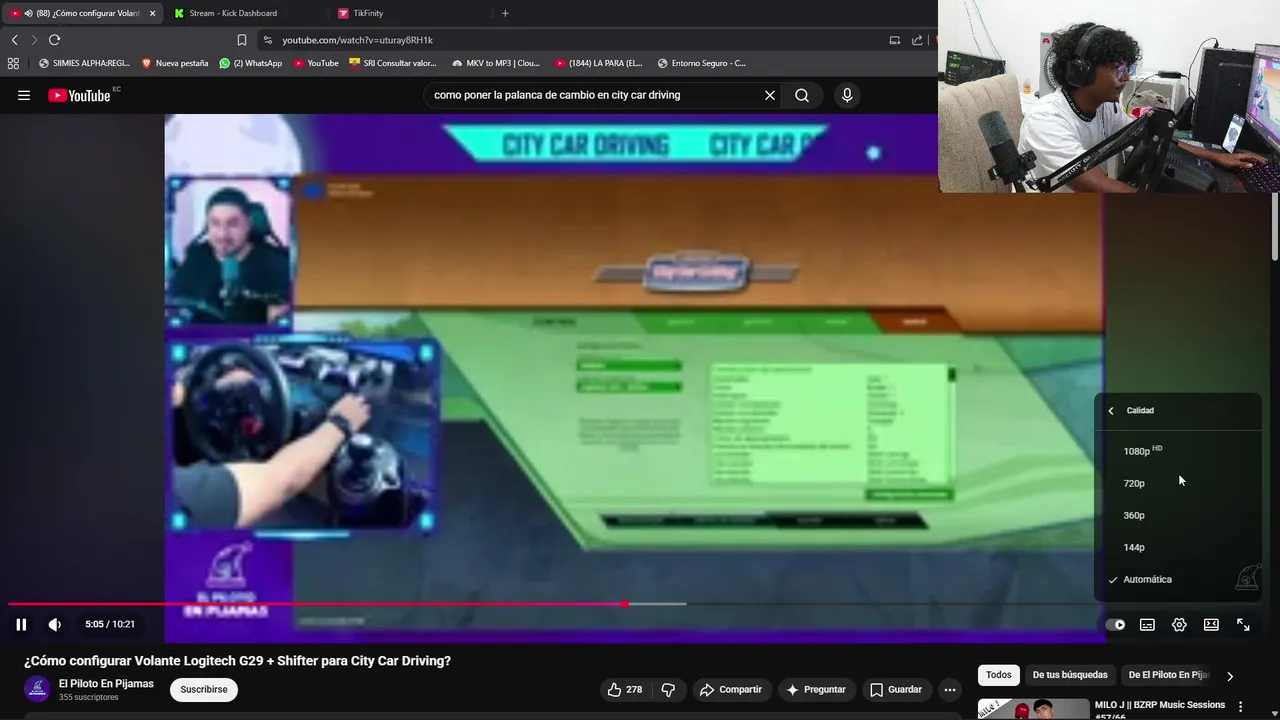Open Entorno Seguro bookmark
The width and height of the screenshot is (1280, 720).
(x=702, y=63)
